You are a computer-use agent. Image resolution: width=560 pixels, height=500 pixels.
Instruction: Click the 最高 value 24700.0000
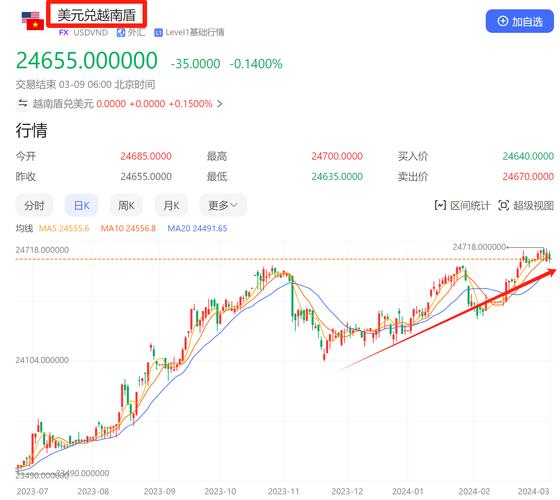click(337, 156)
